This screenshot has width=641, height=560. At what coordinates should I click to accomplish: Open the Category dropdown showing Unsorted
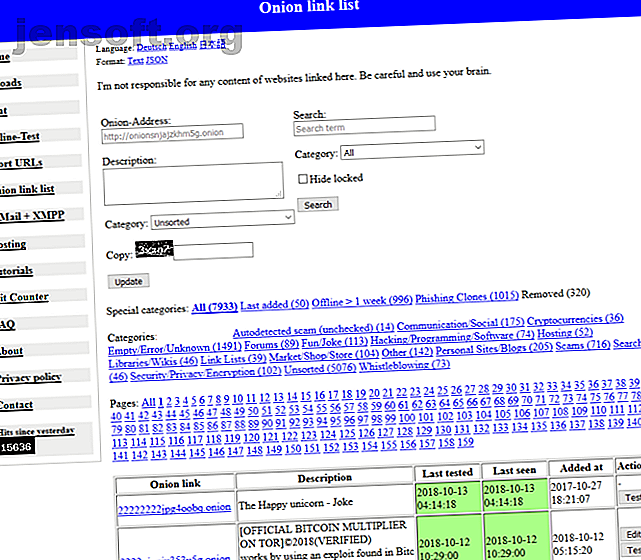coord(223,220)
